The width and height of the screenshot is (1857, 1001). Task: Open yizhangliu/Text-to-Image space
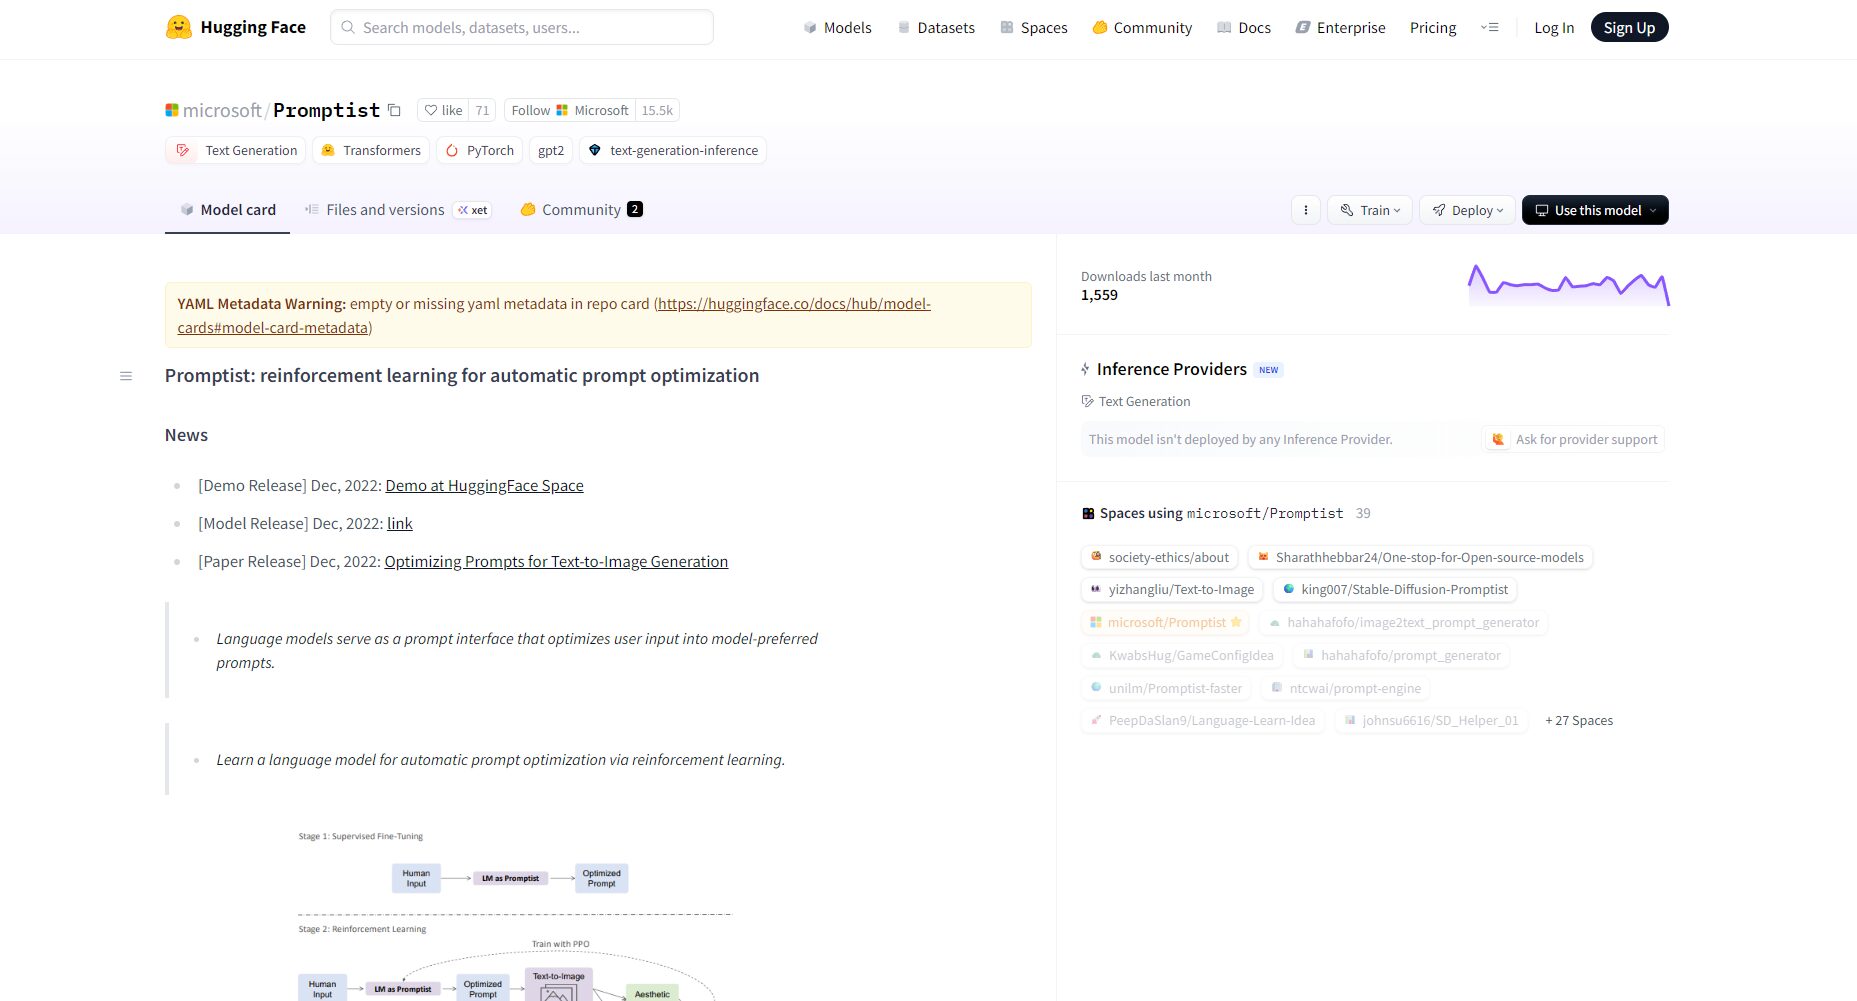pyautogui.click(x=1172, y=589)
